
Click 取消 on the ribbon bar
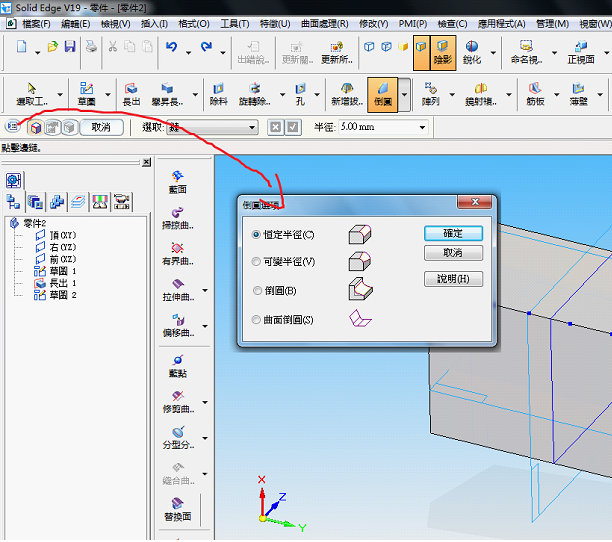coord(101,127)
